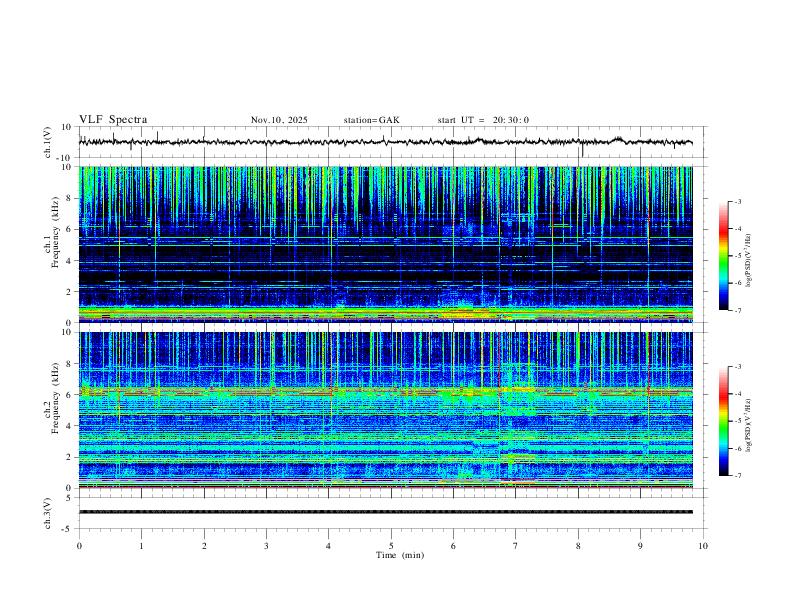Click the 'start UT = 20:30:0' text
The image size is (792, 612).
[x=483, y=120]
